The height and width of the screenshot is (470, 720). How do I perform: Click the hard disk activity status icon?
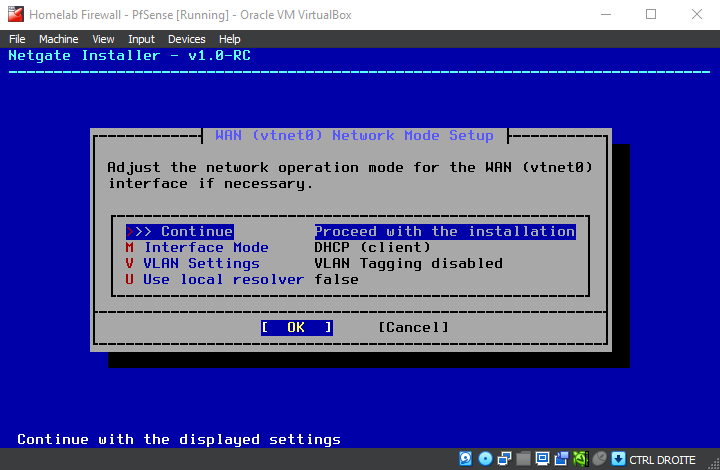point(466,459)
